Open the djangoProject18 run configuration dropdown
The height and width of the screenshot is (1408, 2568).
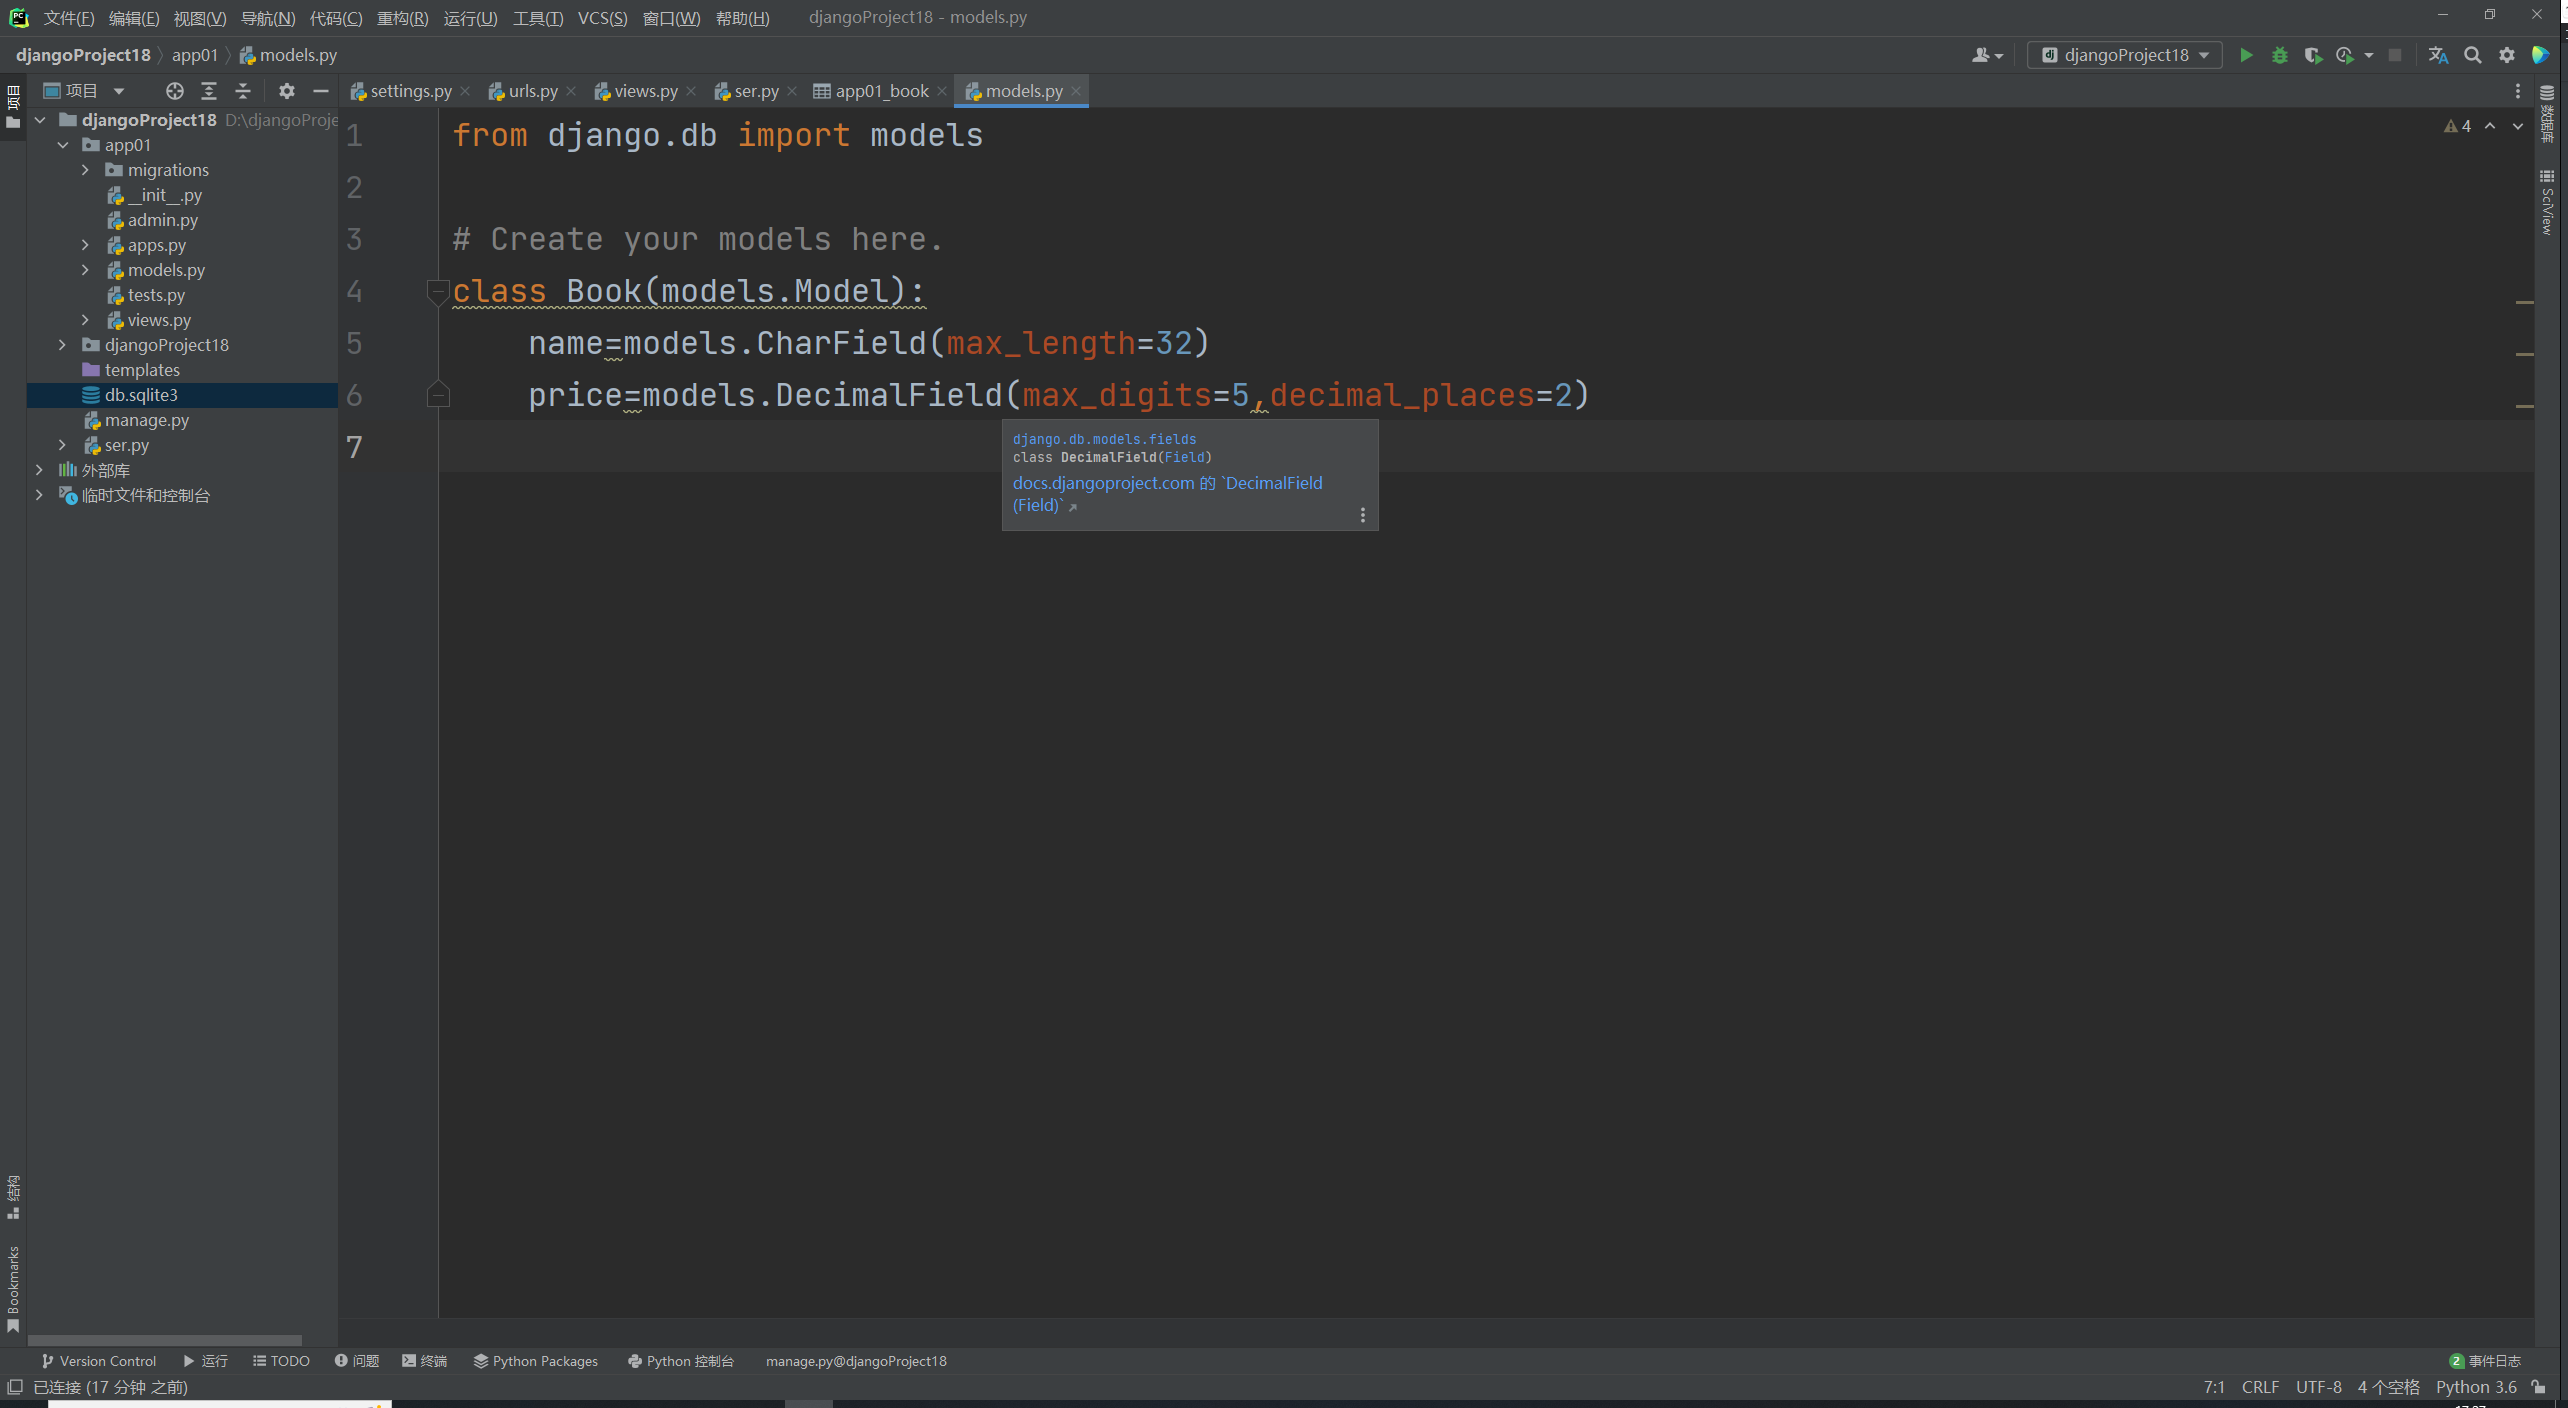point(2124,55)
